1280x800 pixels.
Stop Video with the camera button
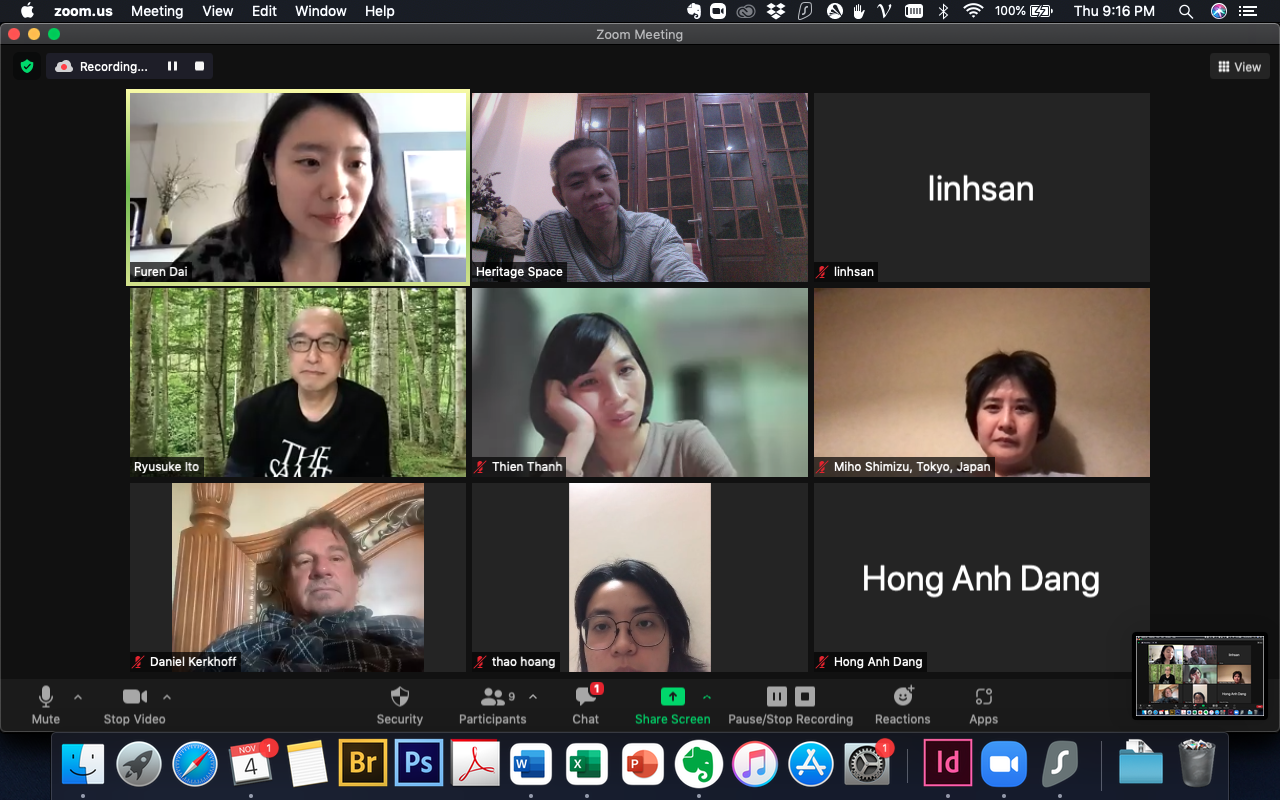tap(134, 697)
